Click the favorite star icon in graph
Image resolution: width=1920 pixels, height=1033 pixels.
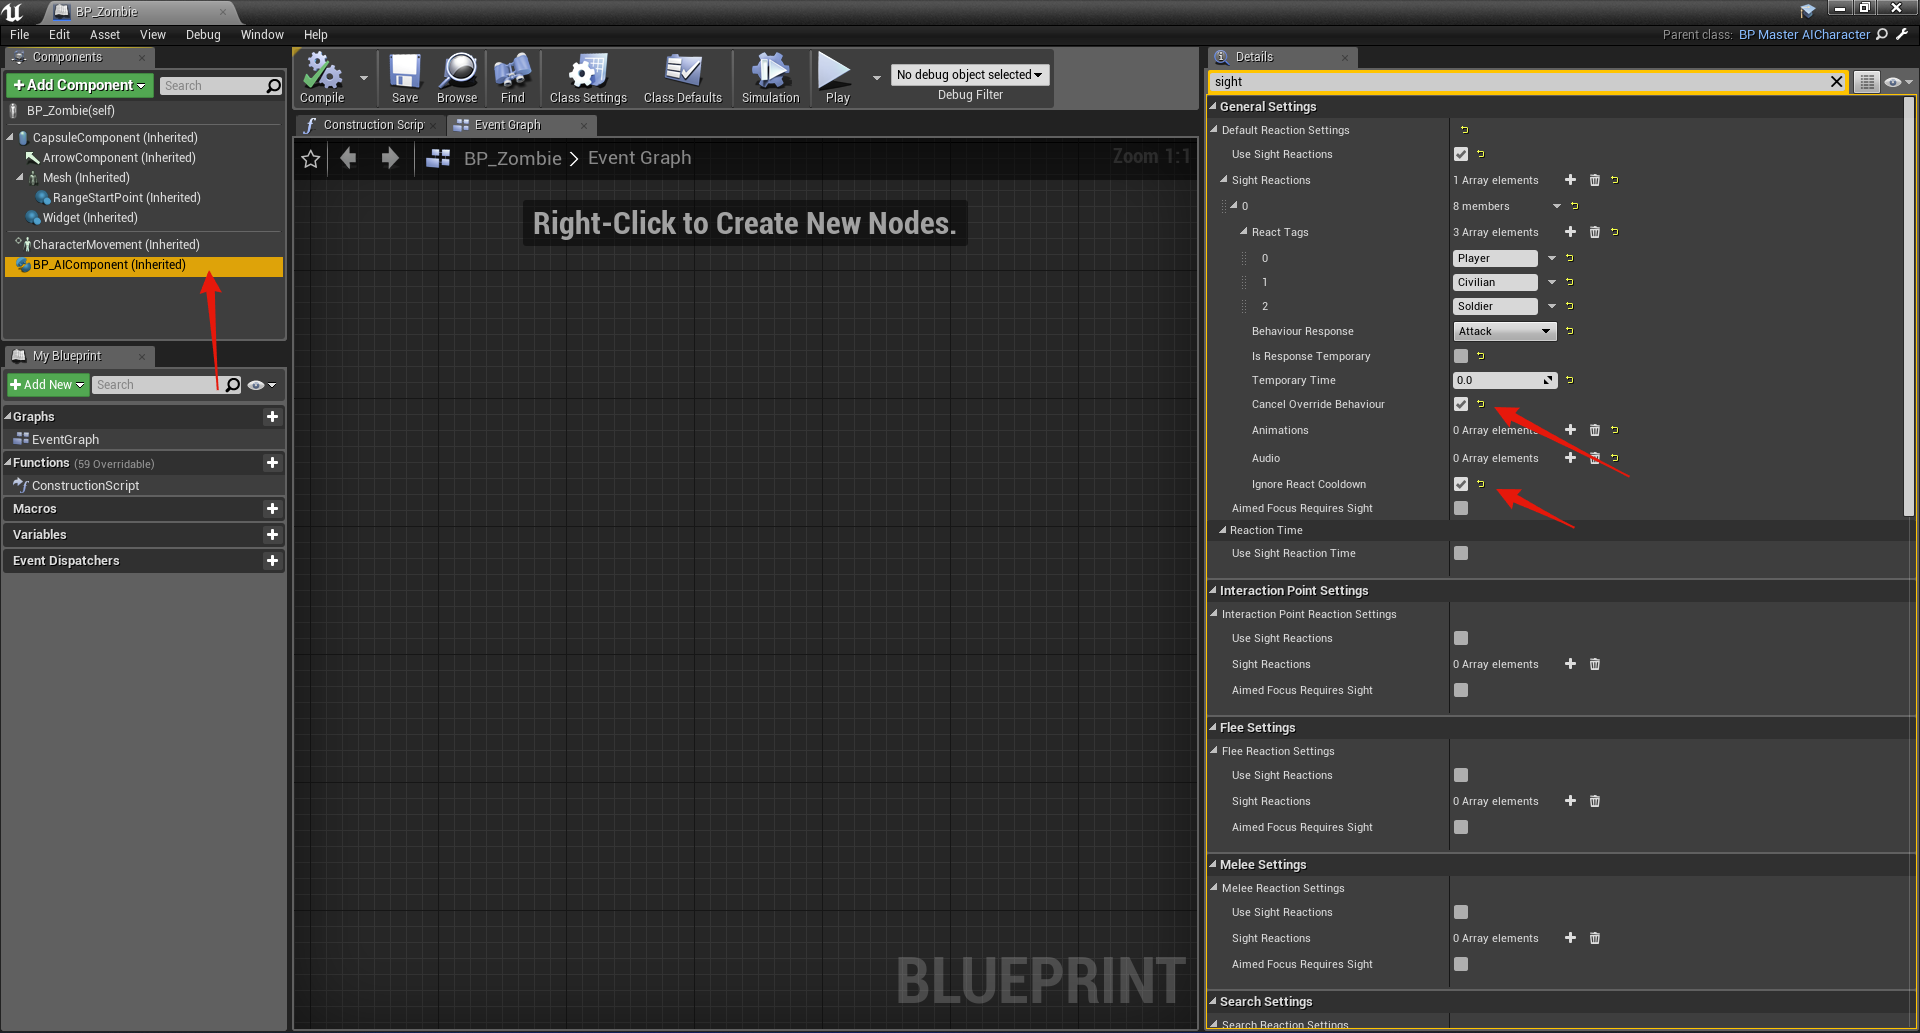point(311,159)
